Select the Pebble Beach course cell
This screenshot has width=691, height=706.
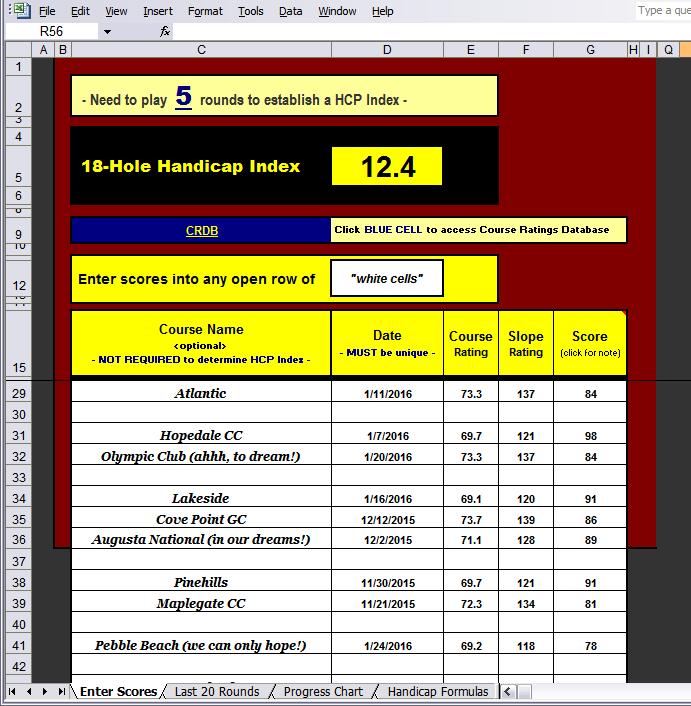click(201, 644)
